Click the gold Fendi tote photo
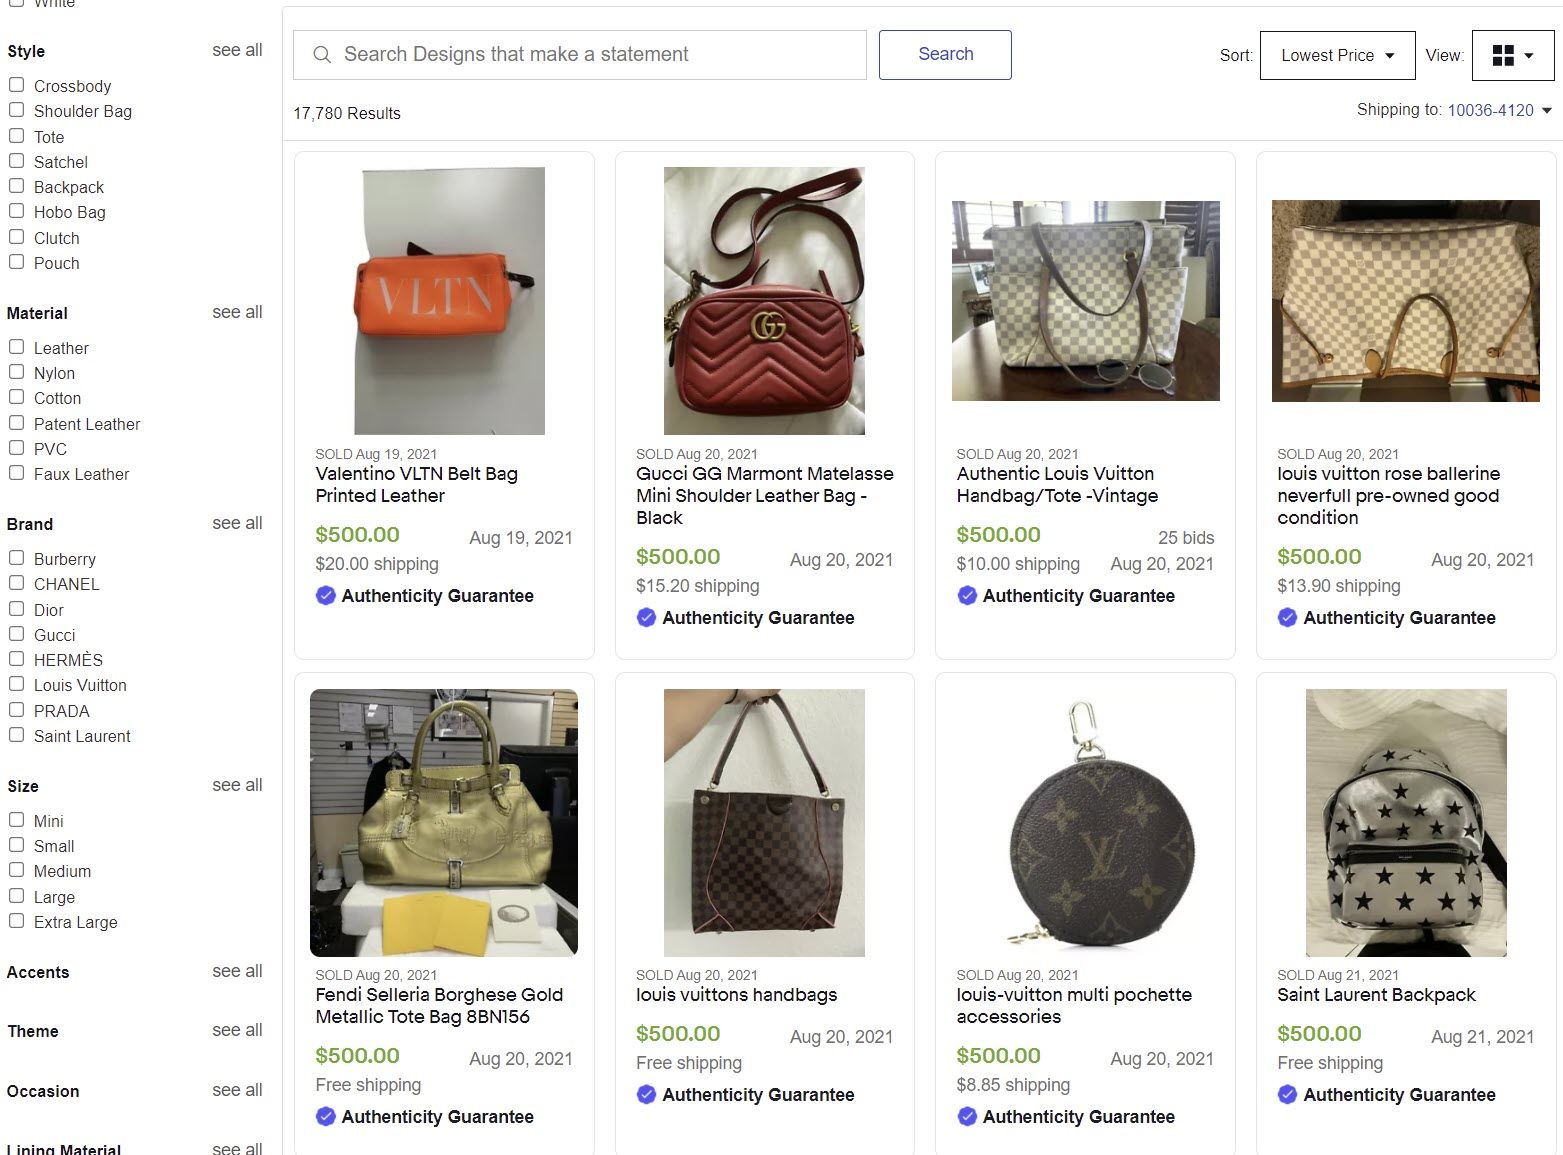Screen dimensions: 1563x1155 point(444,823)
